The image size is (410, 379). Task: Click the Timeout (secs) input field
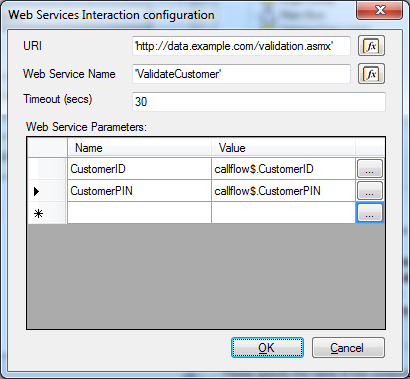click(x=259, y=102)
